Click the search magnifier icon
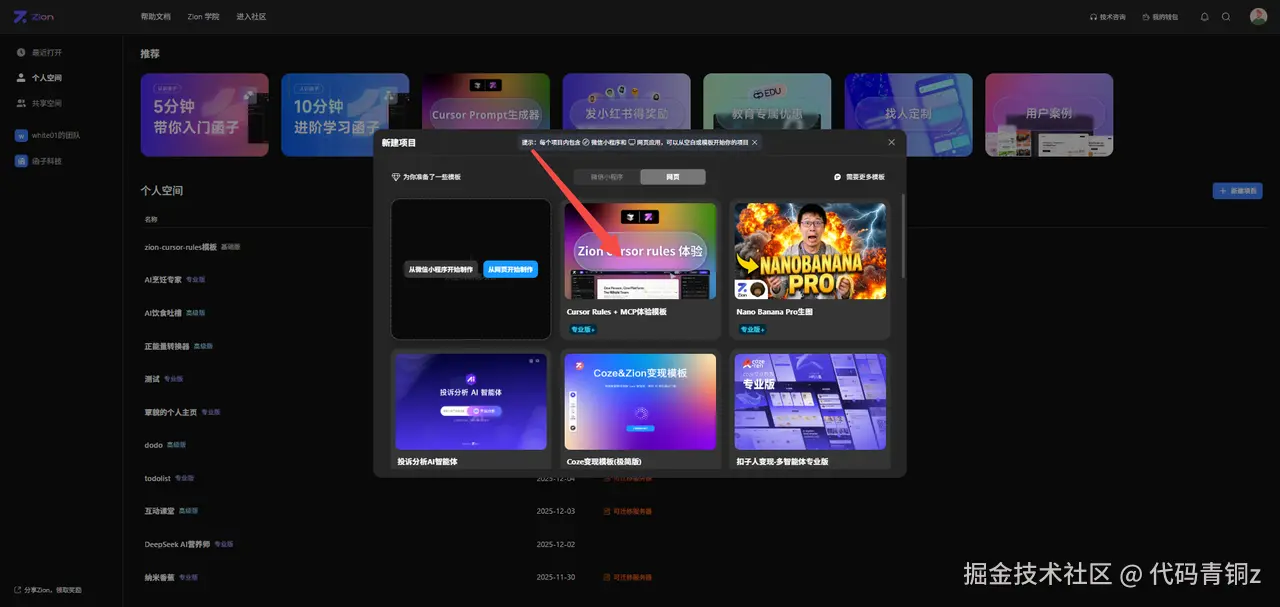This screenshot has height=607, width=1280. click(1226, 17)
